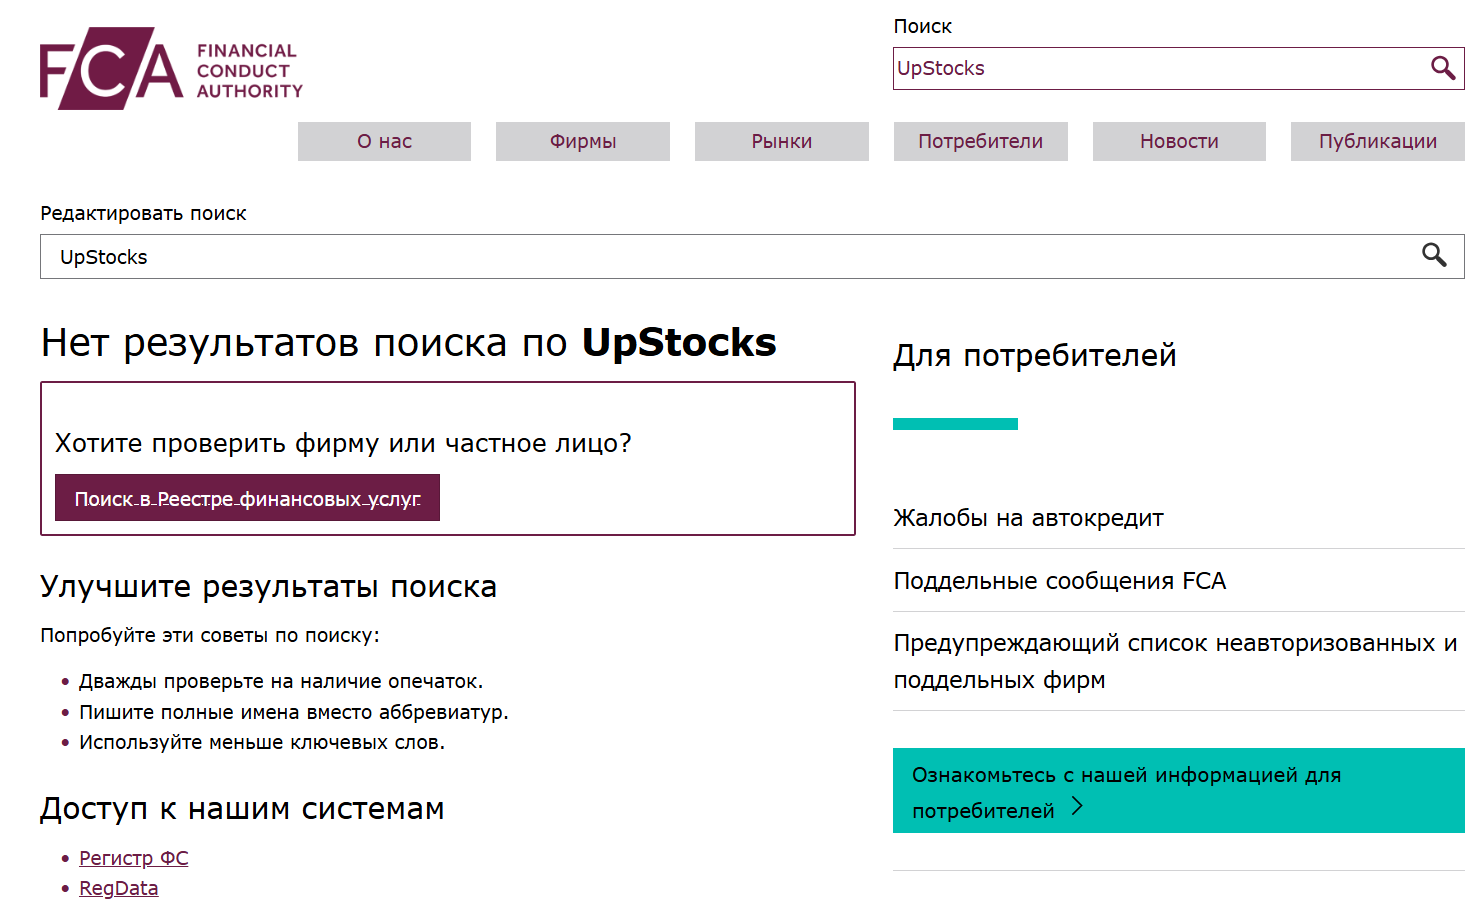Open the «RegData» link

(118, 887)
